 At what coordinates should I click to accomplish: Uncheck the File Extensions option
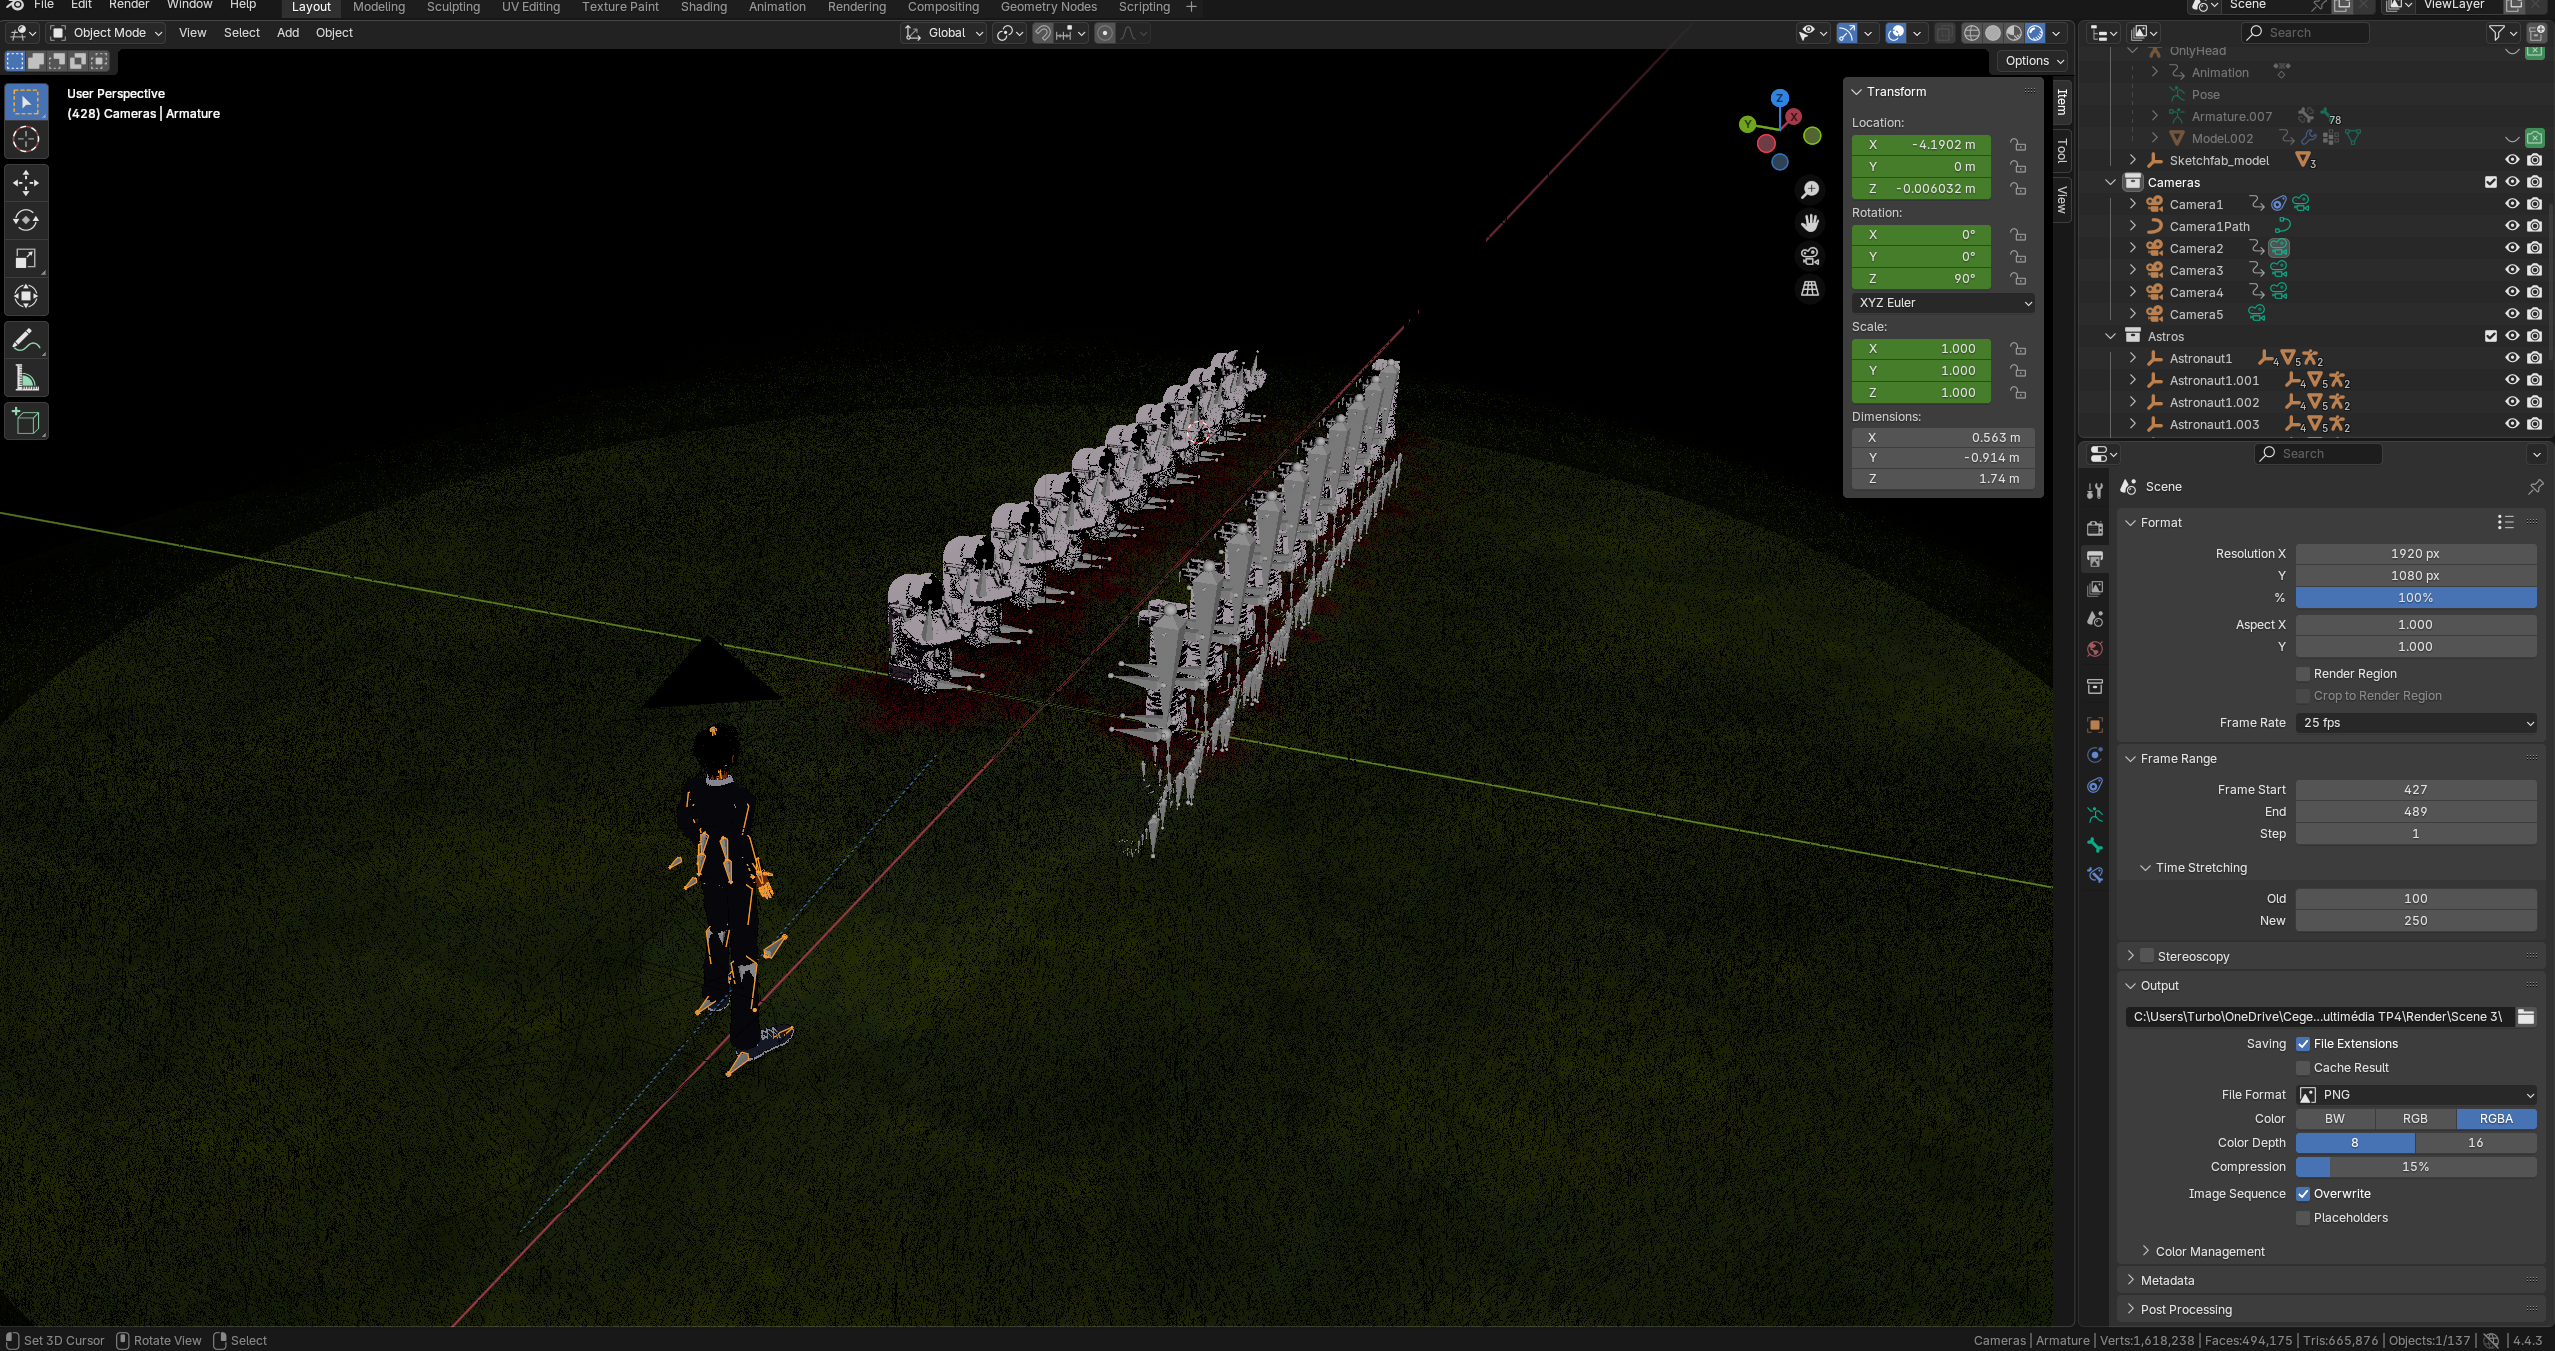pyautogui.click(x=2303, y=1044)
